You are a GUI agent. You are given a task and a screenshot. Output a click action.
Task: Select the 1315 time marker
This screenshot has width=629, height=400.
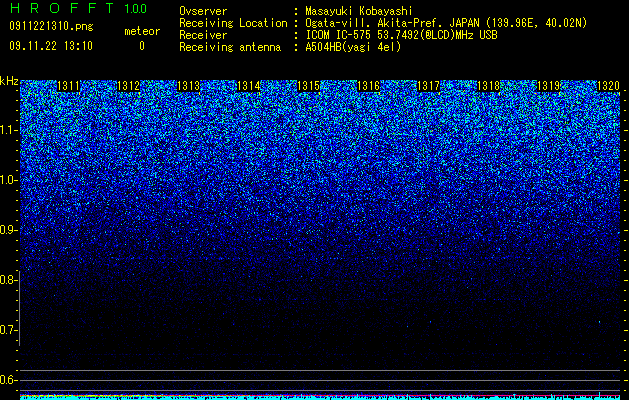[x=308, y=86]
